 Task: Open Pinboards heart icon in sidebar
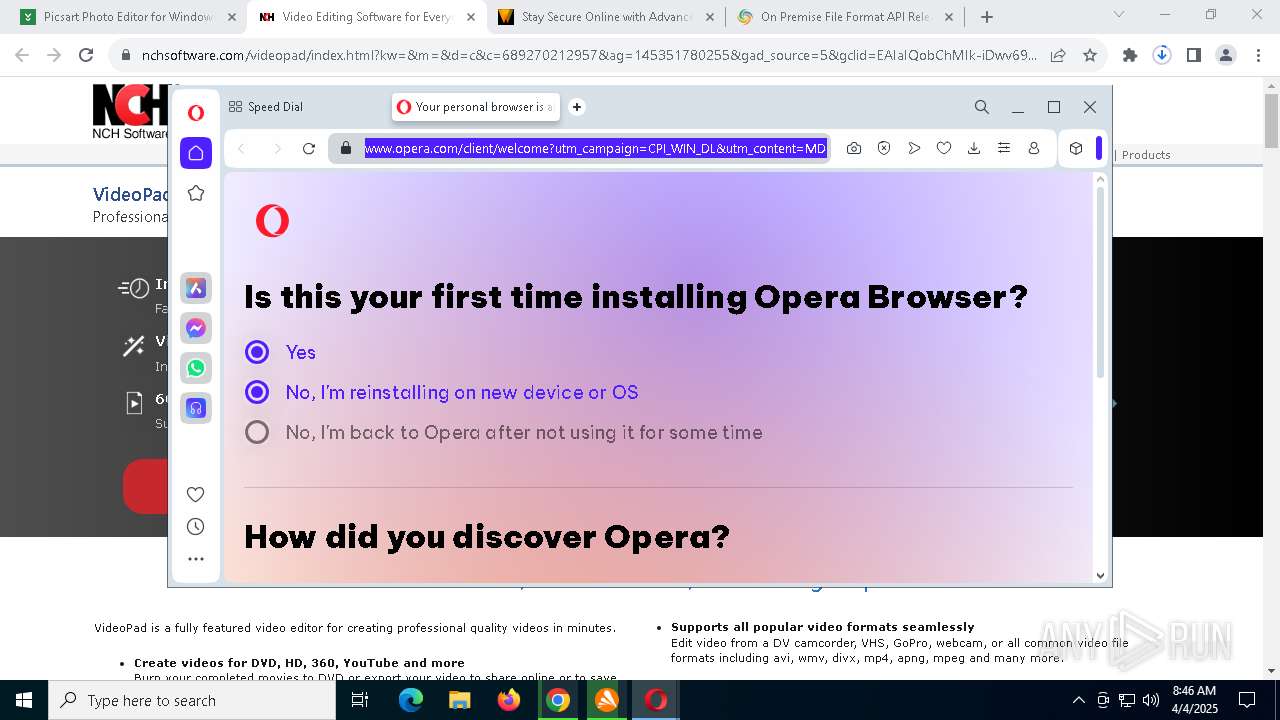196,494
